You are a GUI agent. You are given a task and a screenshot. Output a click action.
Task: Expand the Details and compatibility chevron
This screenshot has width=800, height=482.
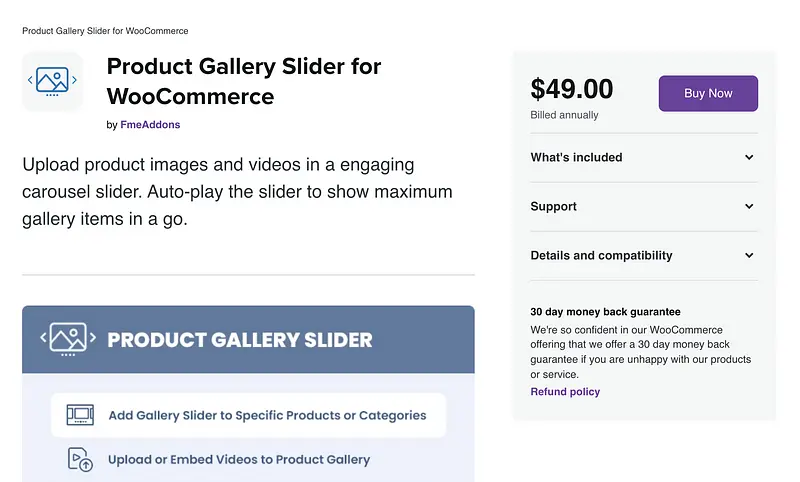click(749, 256)
